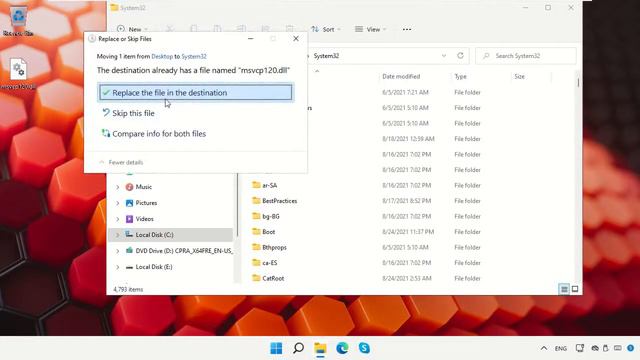Open the Sort dropdown menu
The image size is (640, 360).
(x=326, y=29)
